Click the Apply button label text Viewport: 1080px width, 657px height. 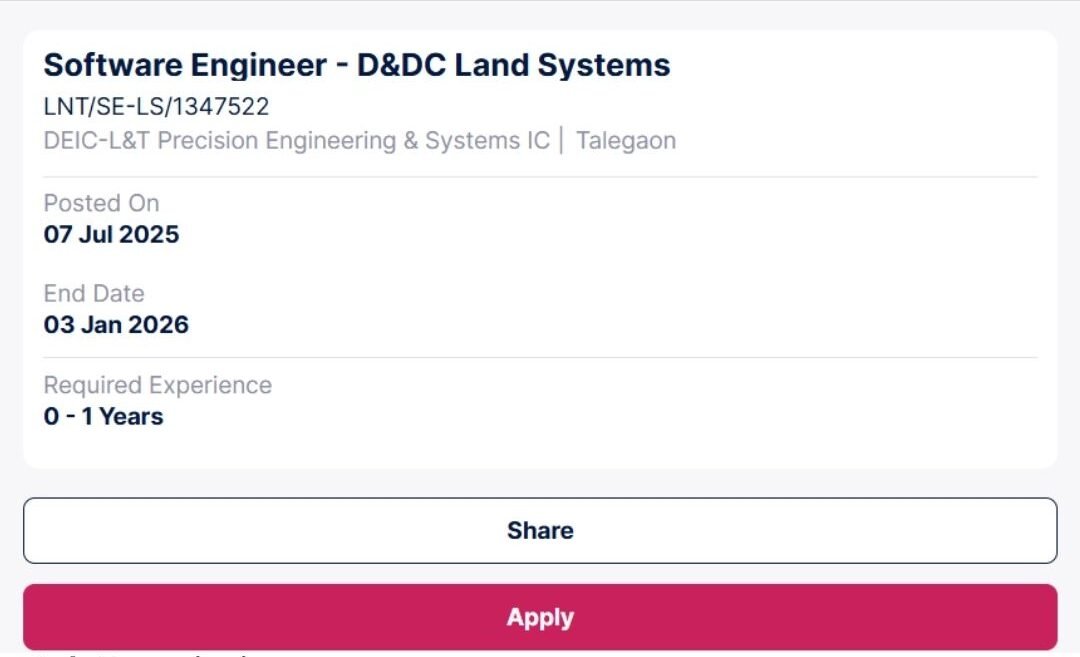click(540, 617)
